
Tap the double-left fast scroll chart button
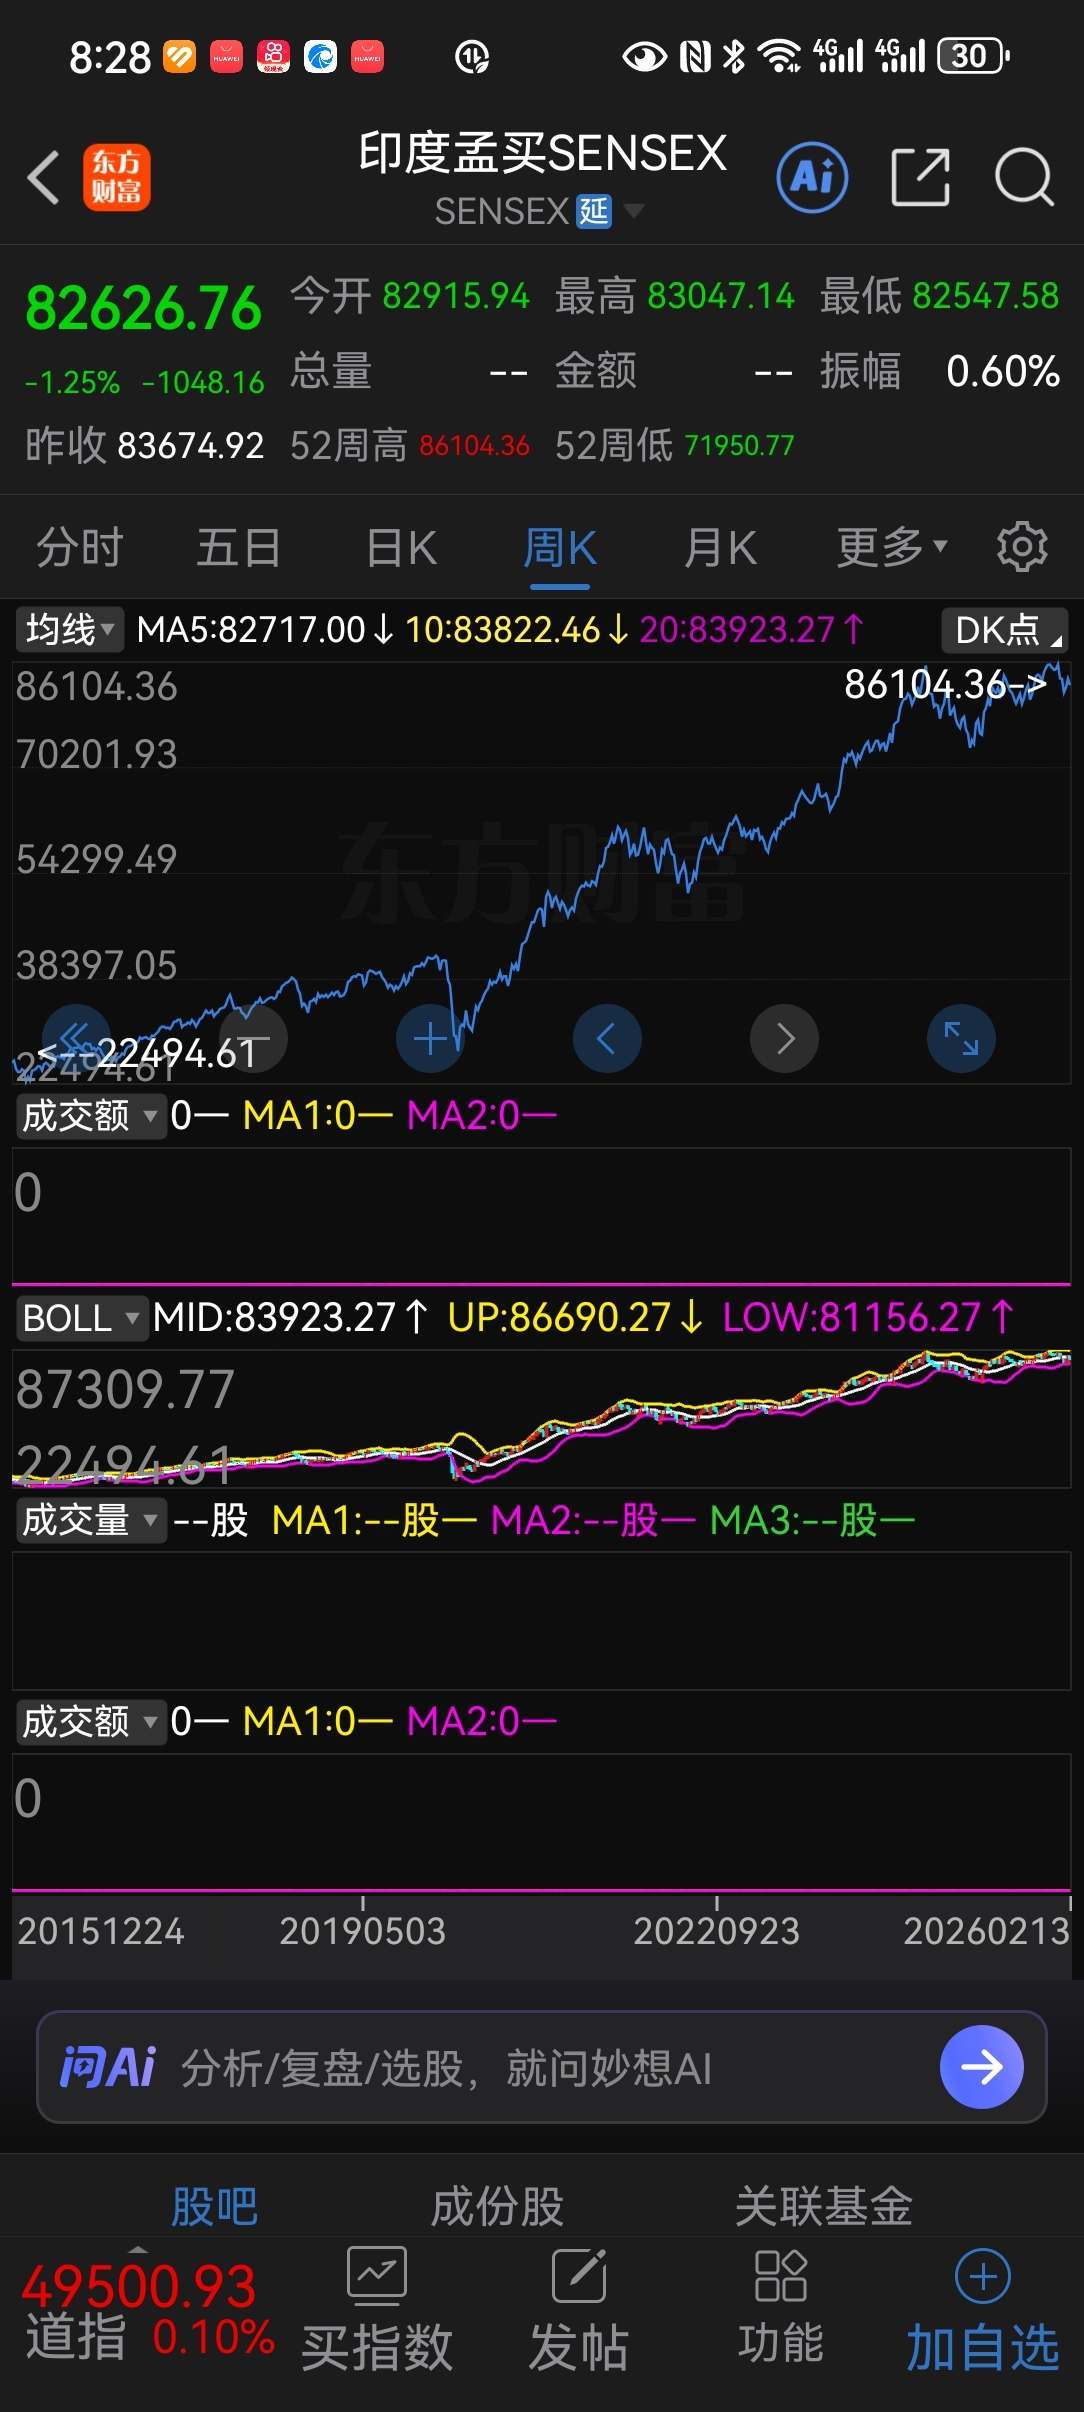(75, 1038)
